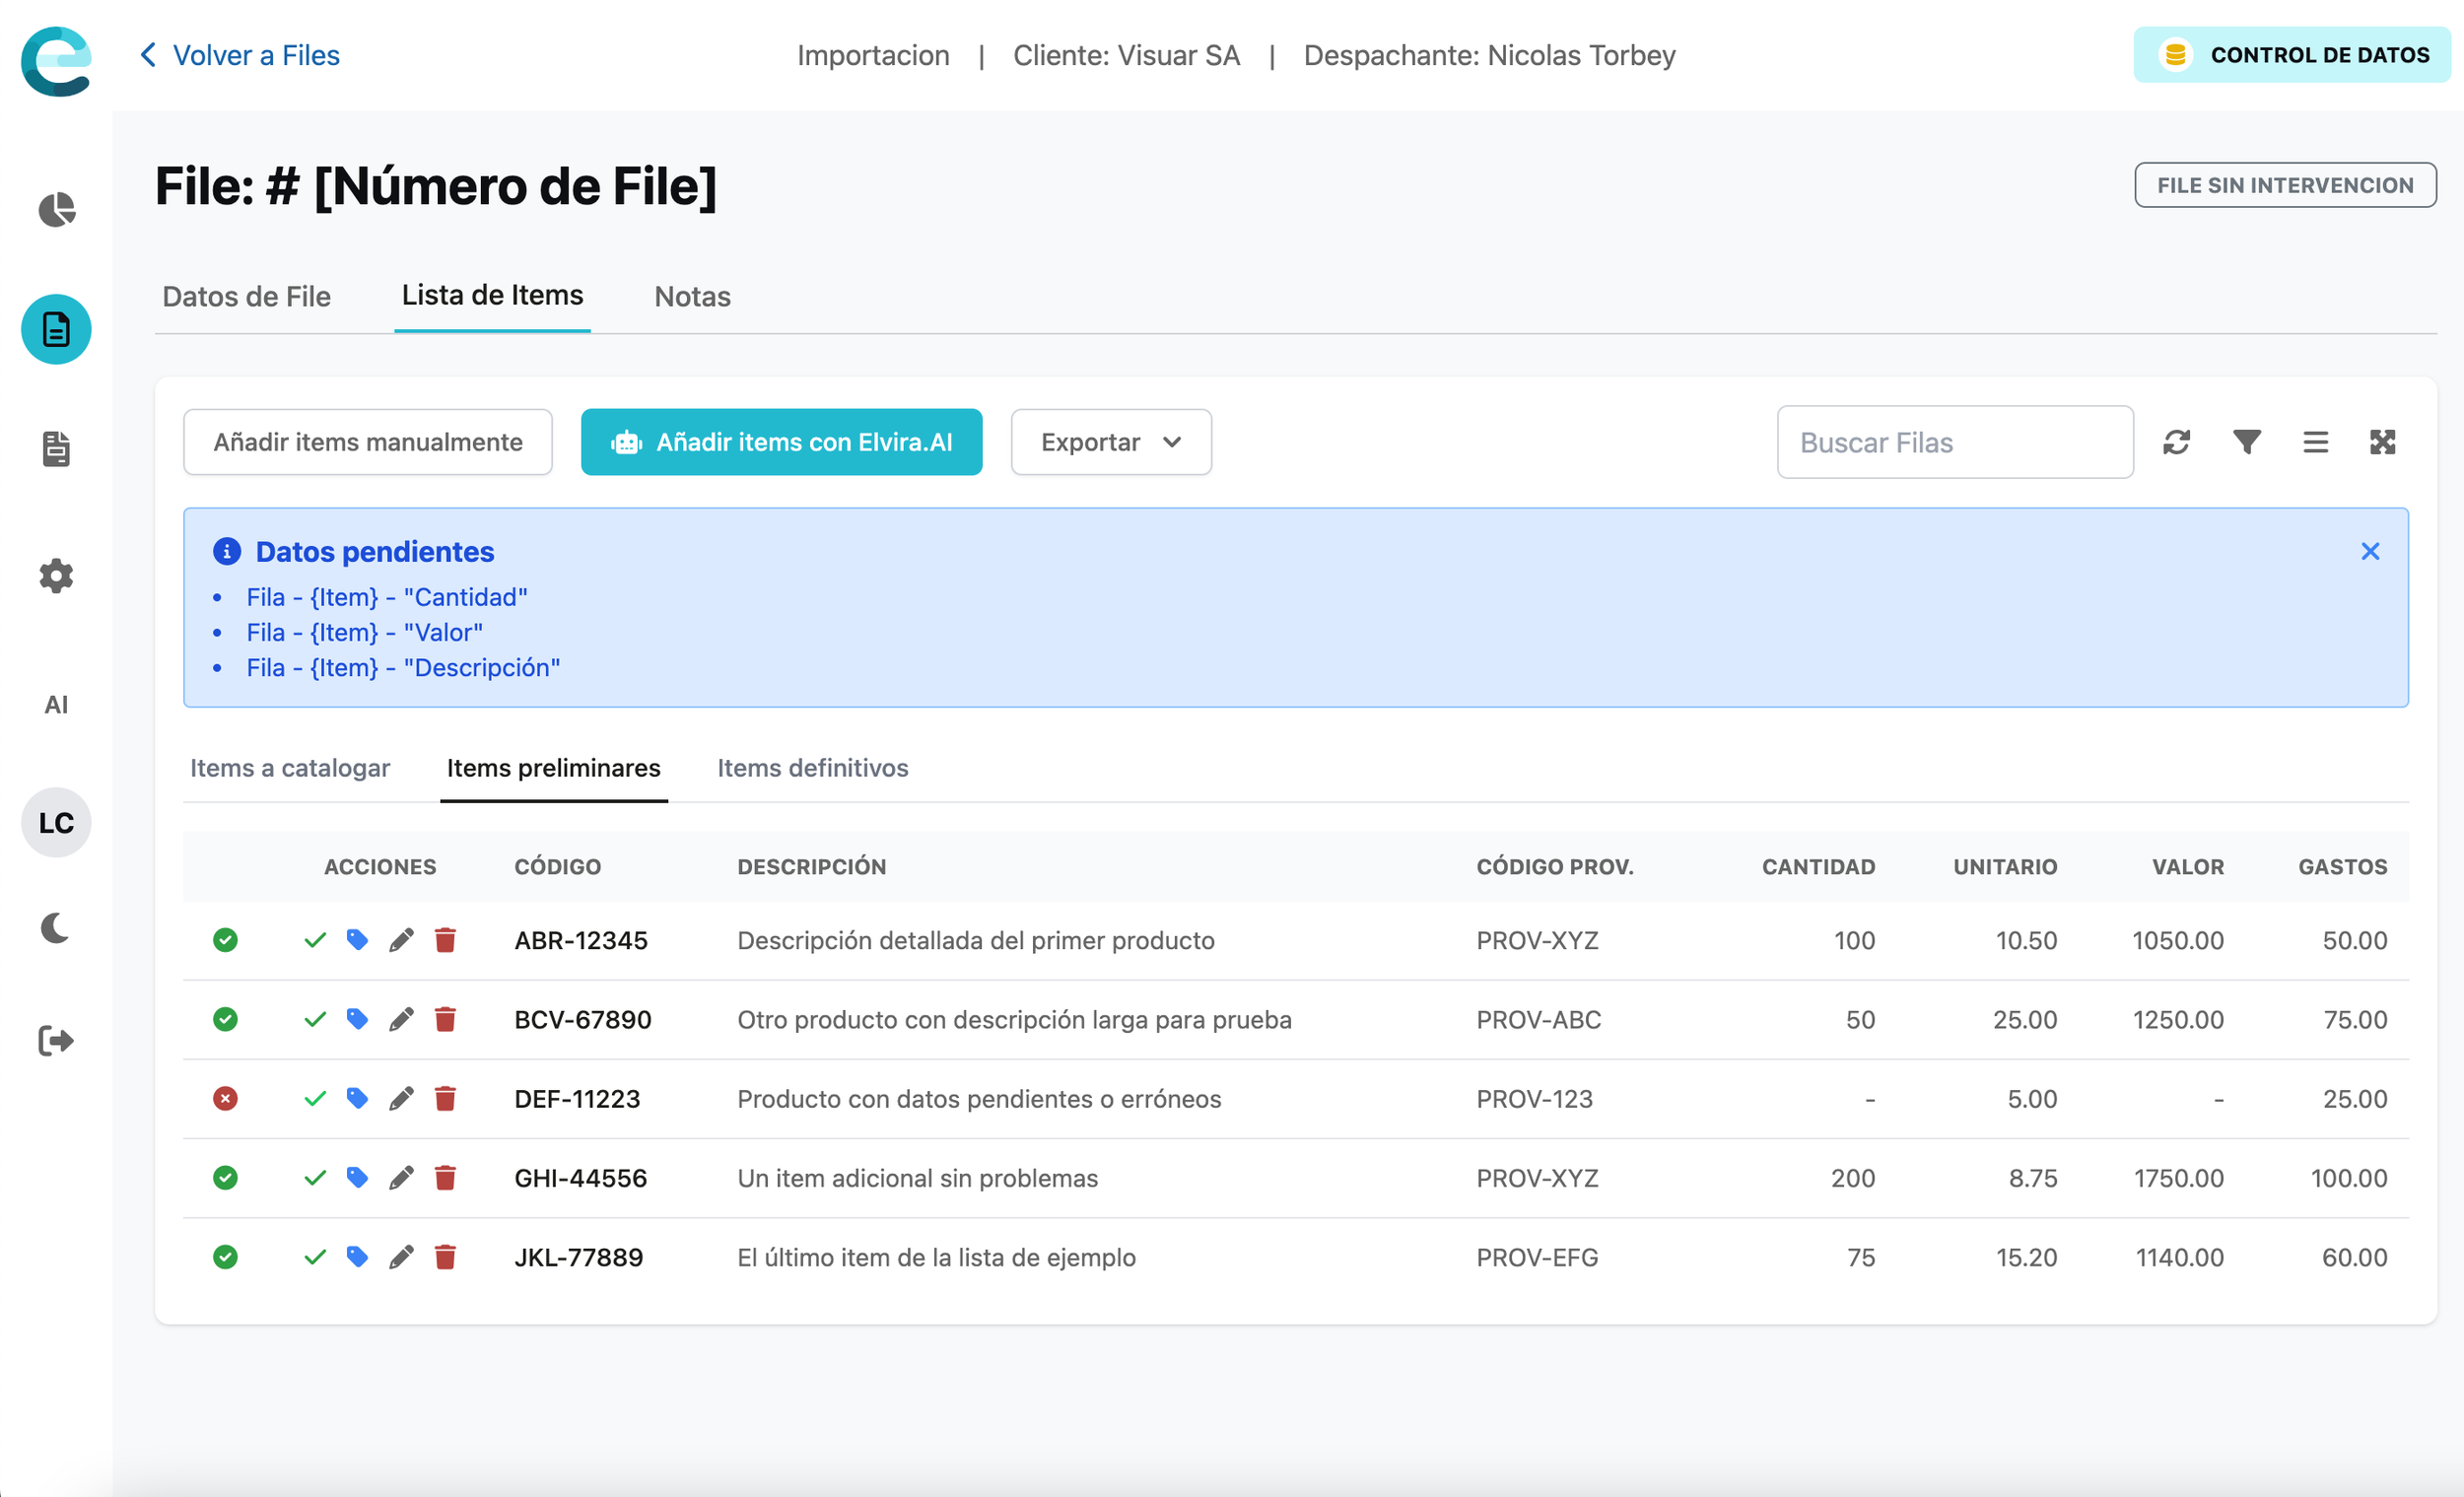Switch to the Notas tab
This screenshot has height=1497, width=2464.
point(692,297)
